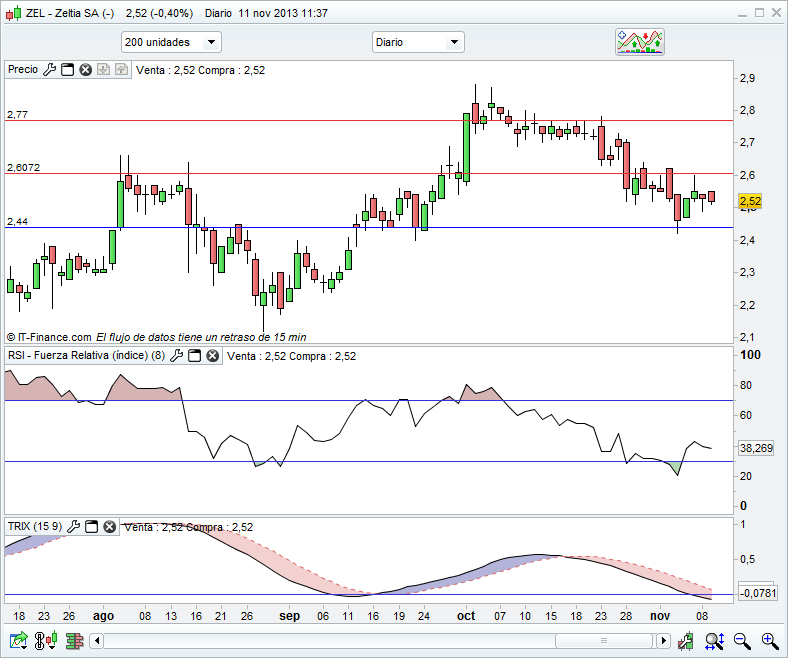The width and height of the screenshot is (788, 658).
Task: Remove the RSI indicator panel
Action: click(212, 356)
